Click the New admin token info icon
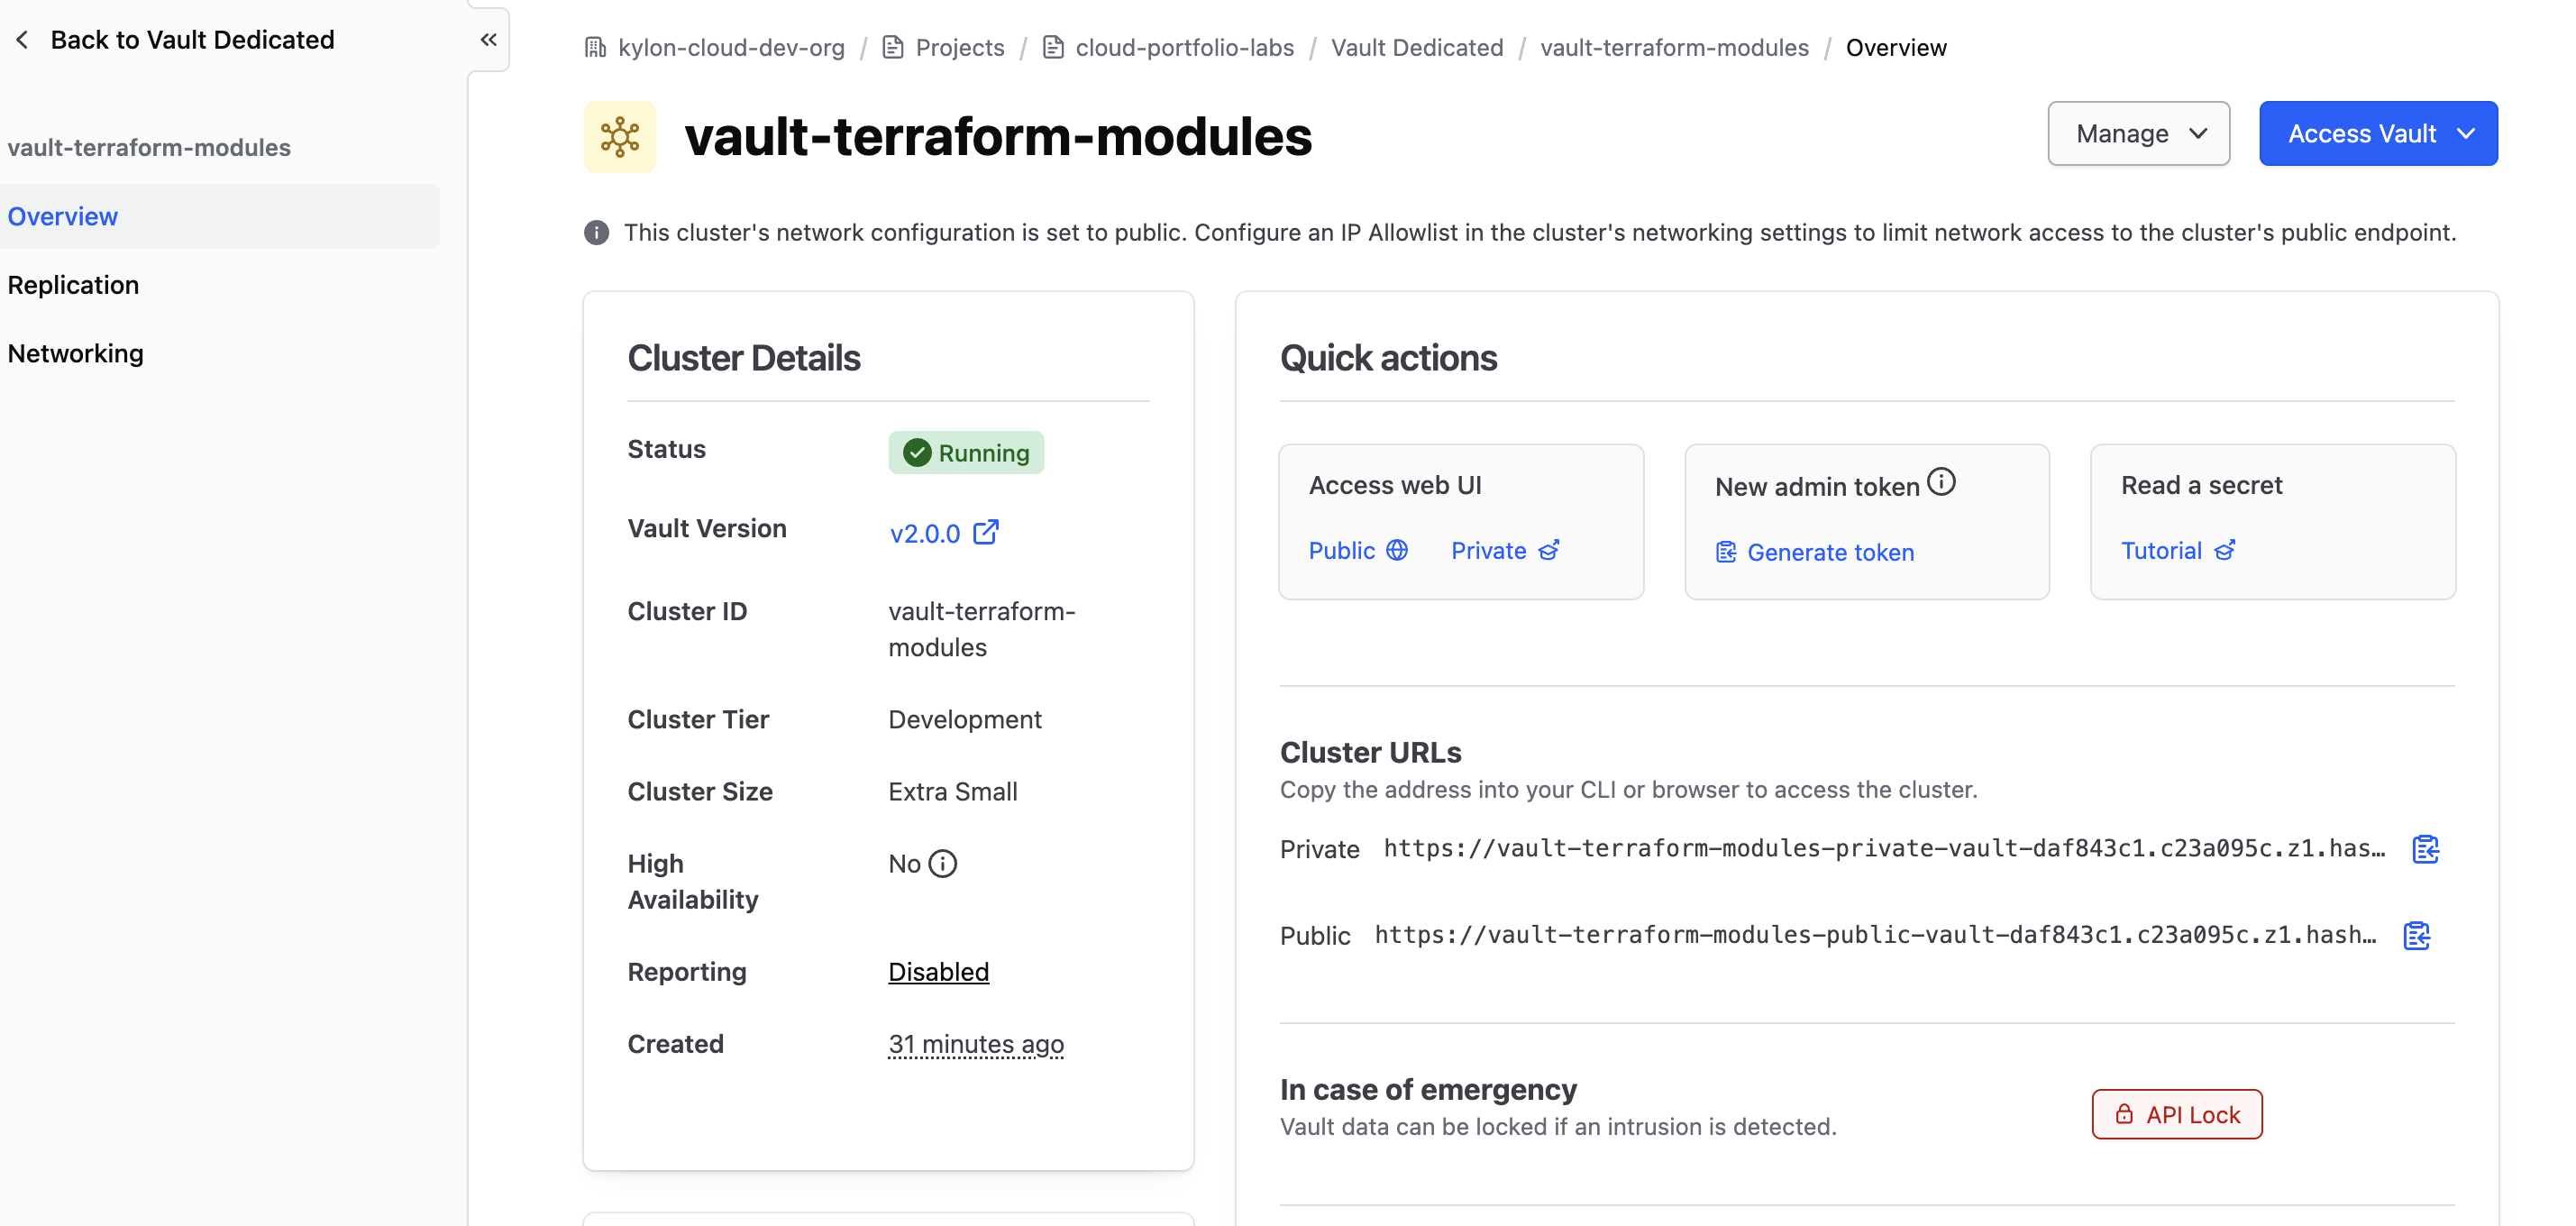 click(x=1941, y=482)
